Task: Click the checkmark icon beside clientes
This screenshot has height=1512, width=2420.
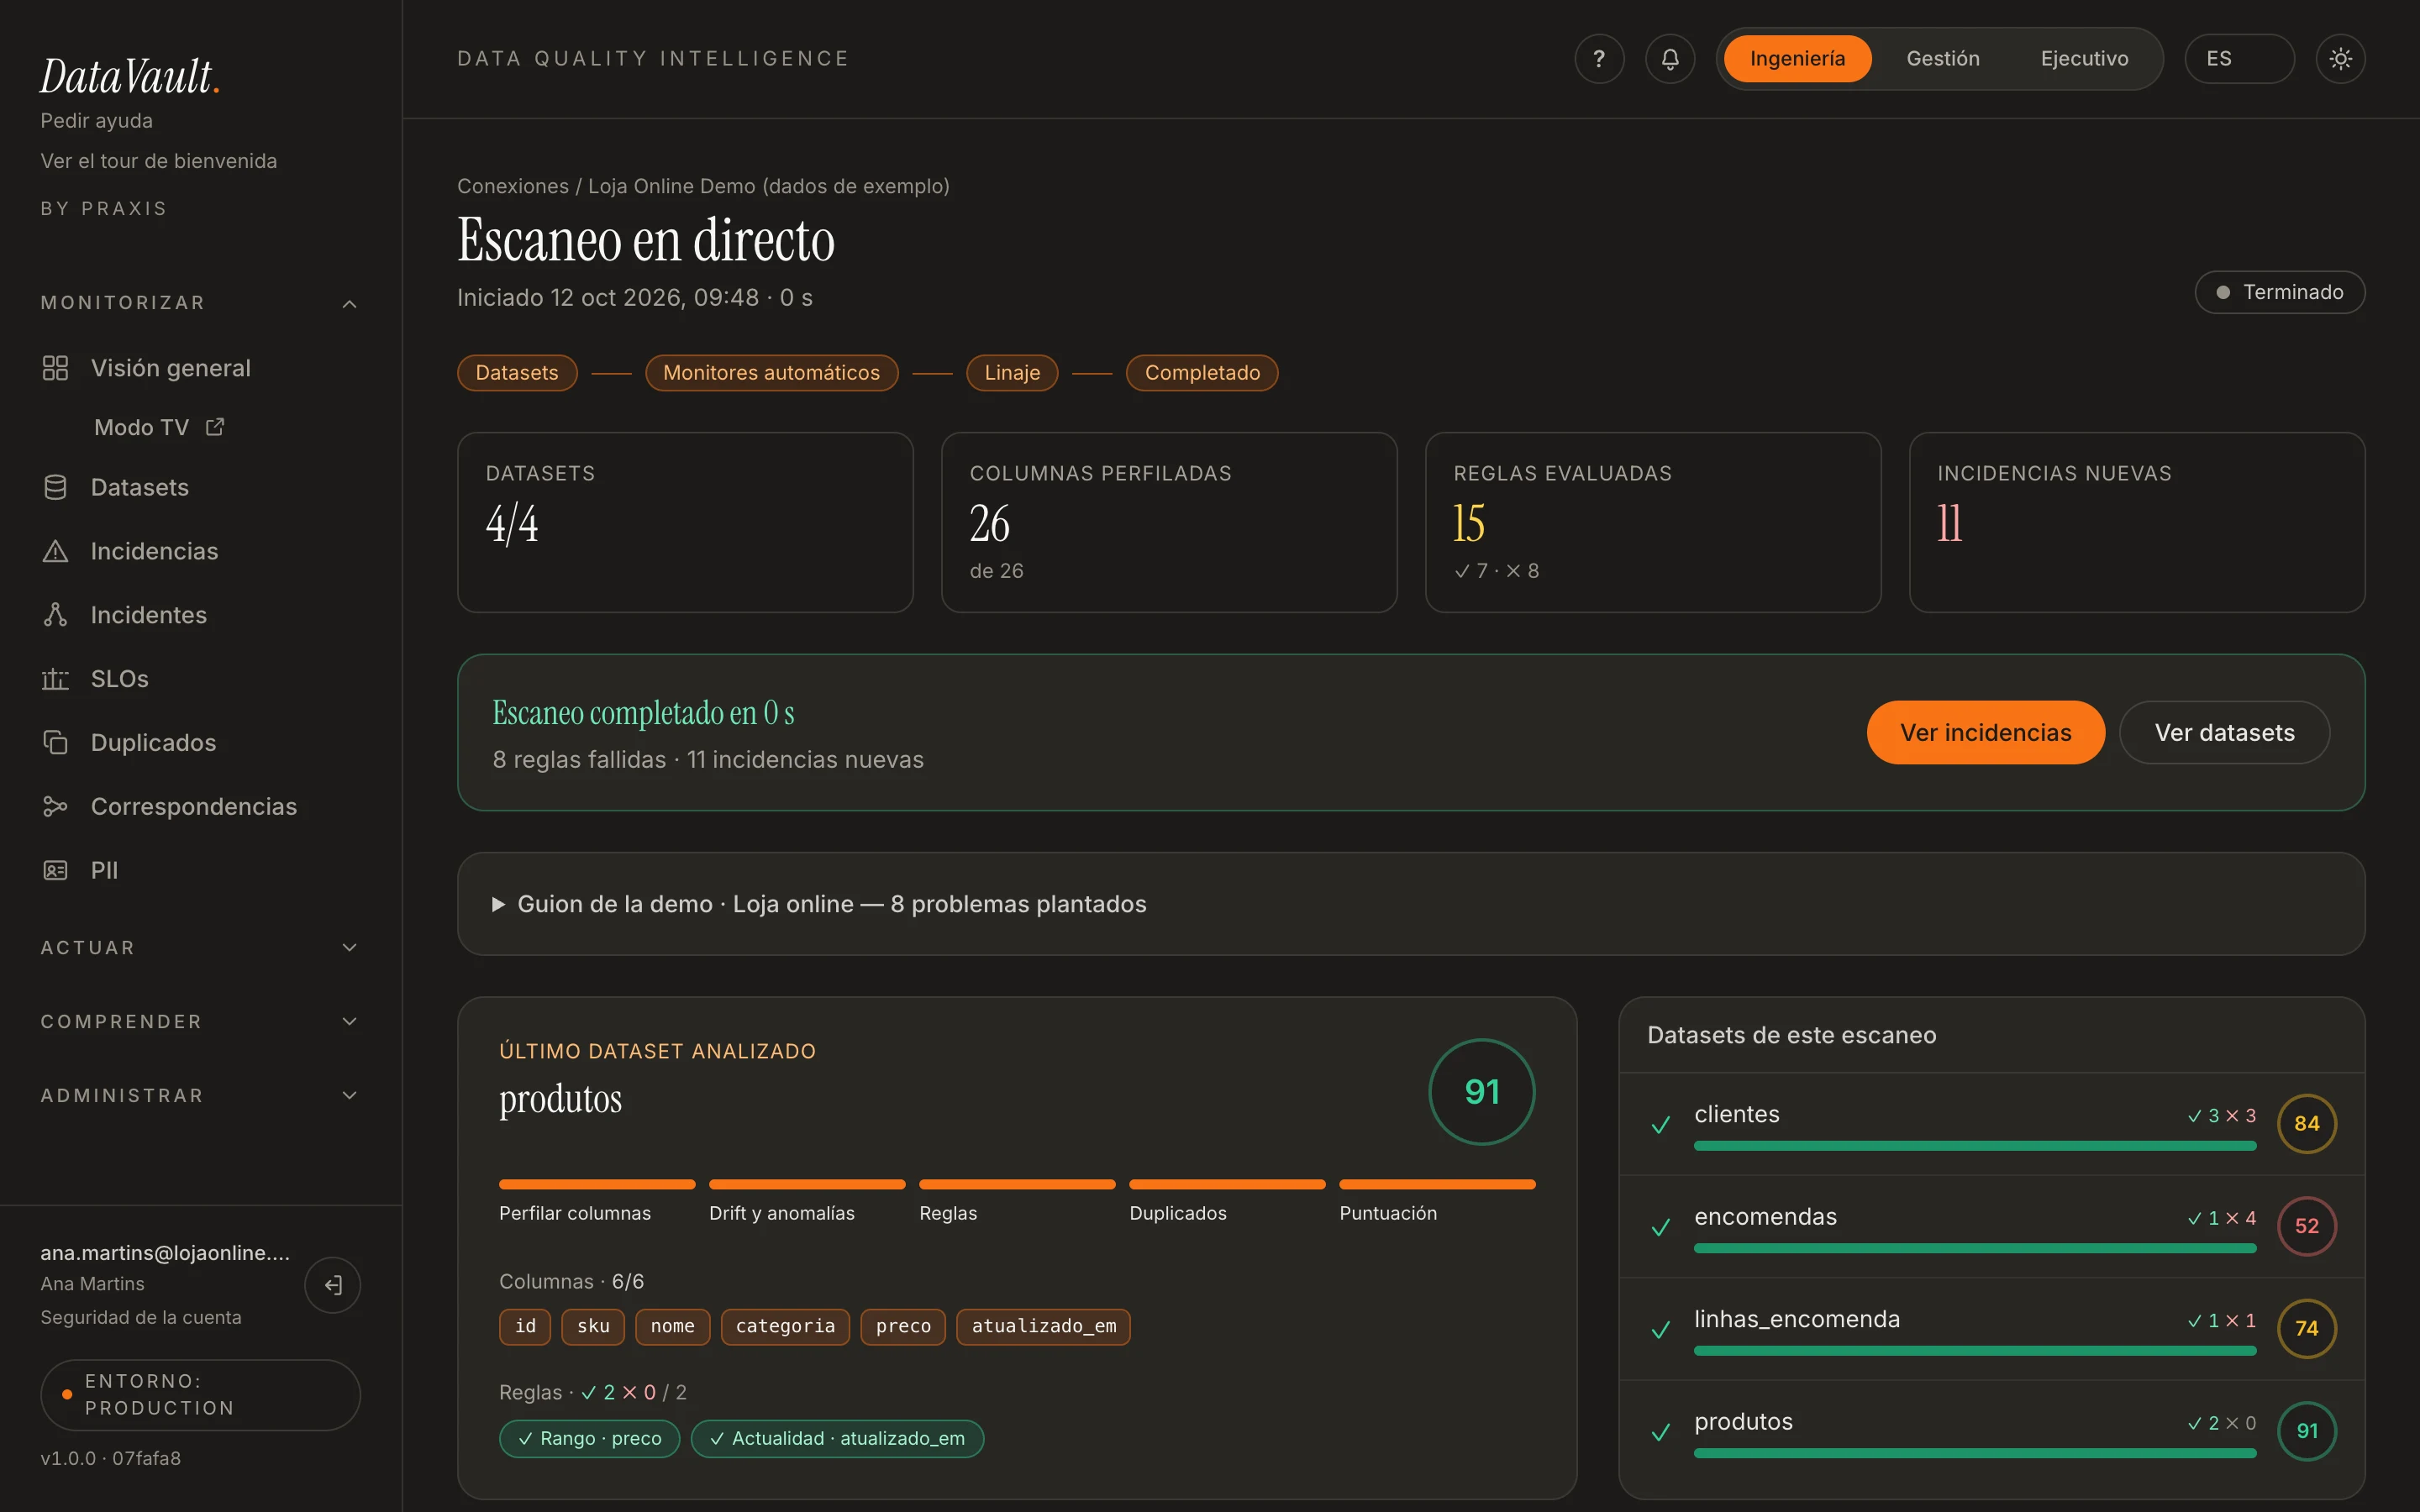Action: coord(1661,1124)
